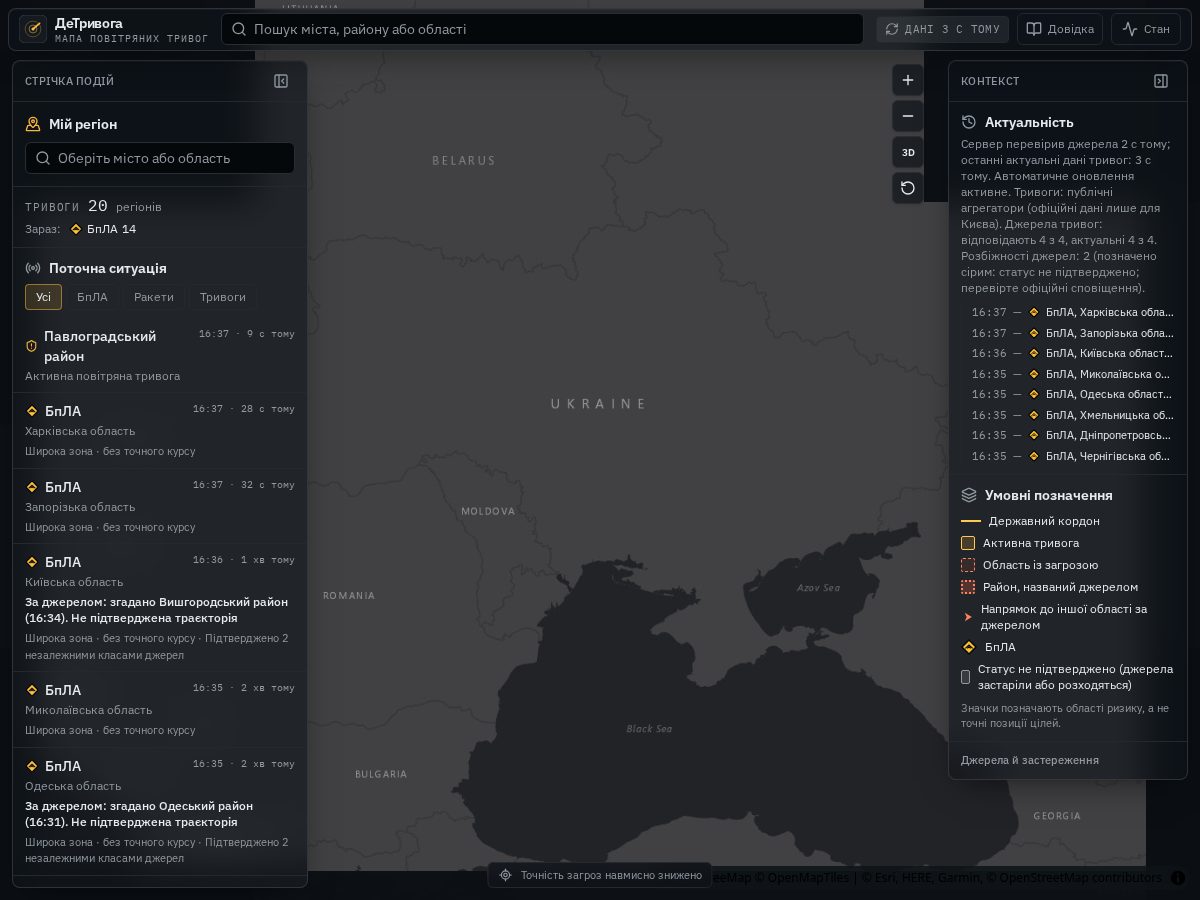
Task: Select the 16:35 Одеська log entry
Action: click(1072, 394)
